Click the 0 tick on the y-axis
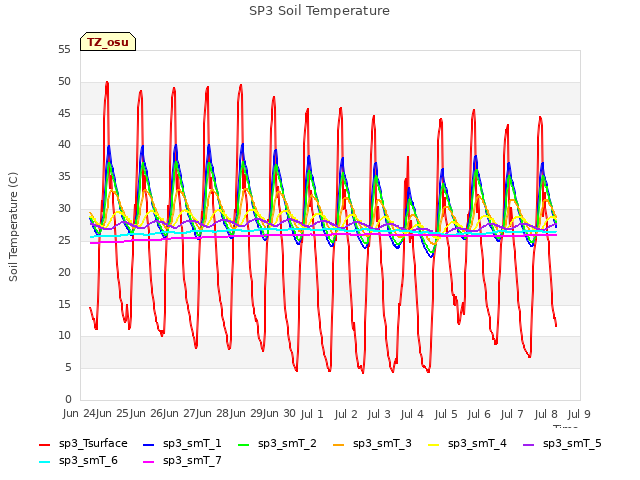640x480 pixels. pos(68,400)
